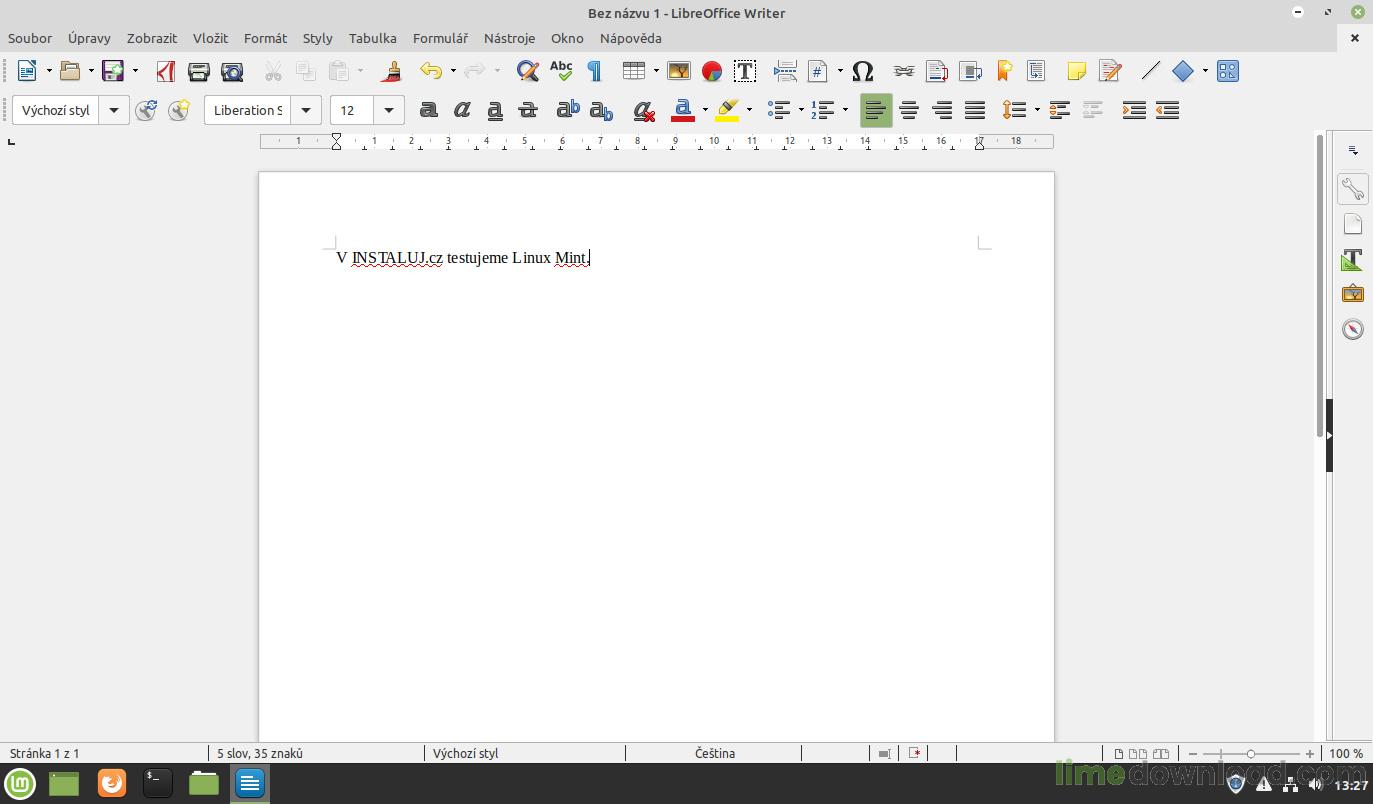Click the zoom slider in the status bar

(1250, 753)
